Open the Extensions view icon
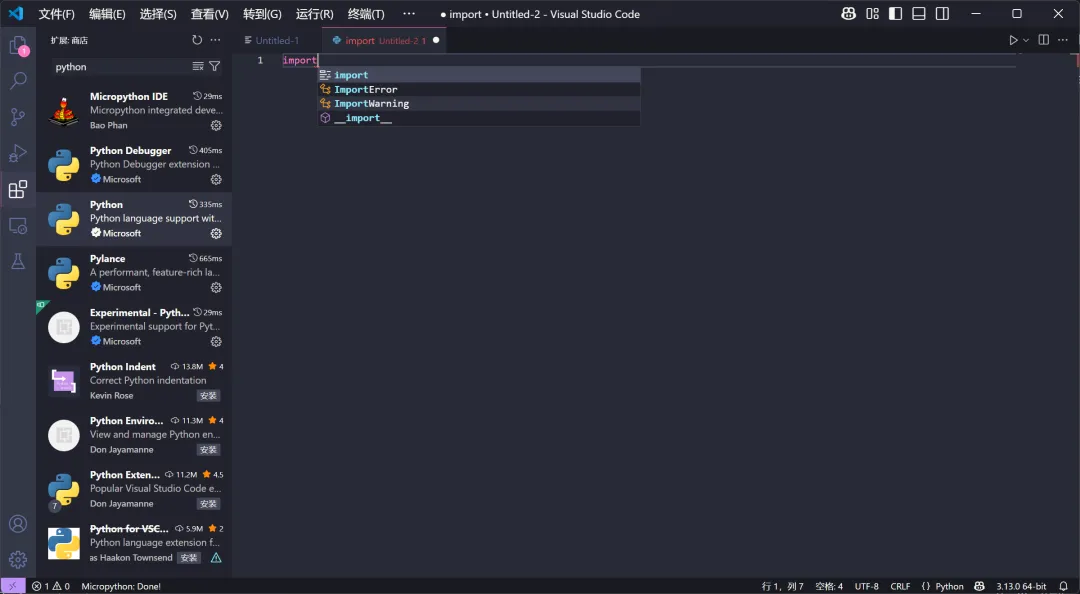The image size is (1080, 594). (x=18, y=189)
